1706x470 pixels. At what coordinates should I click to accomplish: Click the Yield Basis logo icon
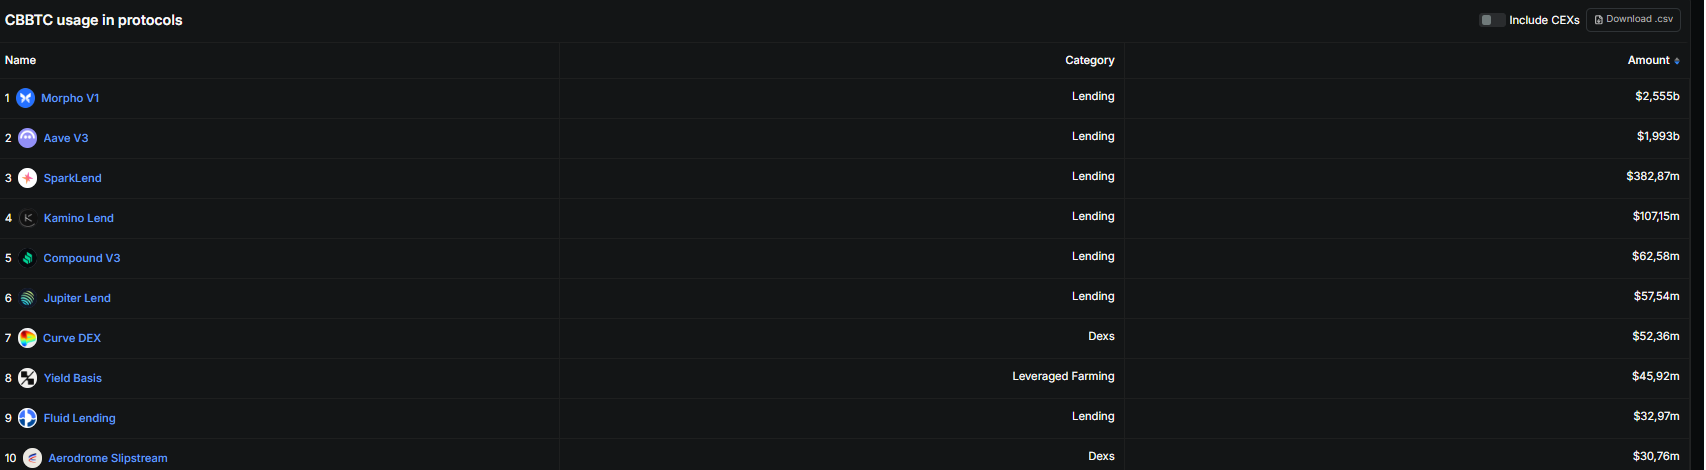point(28,378)
